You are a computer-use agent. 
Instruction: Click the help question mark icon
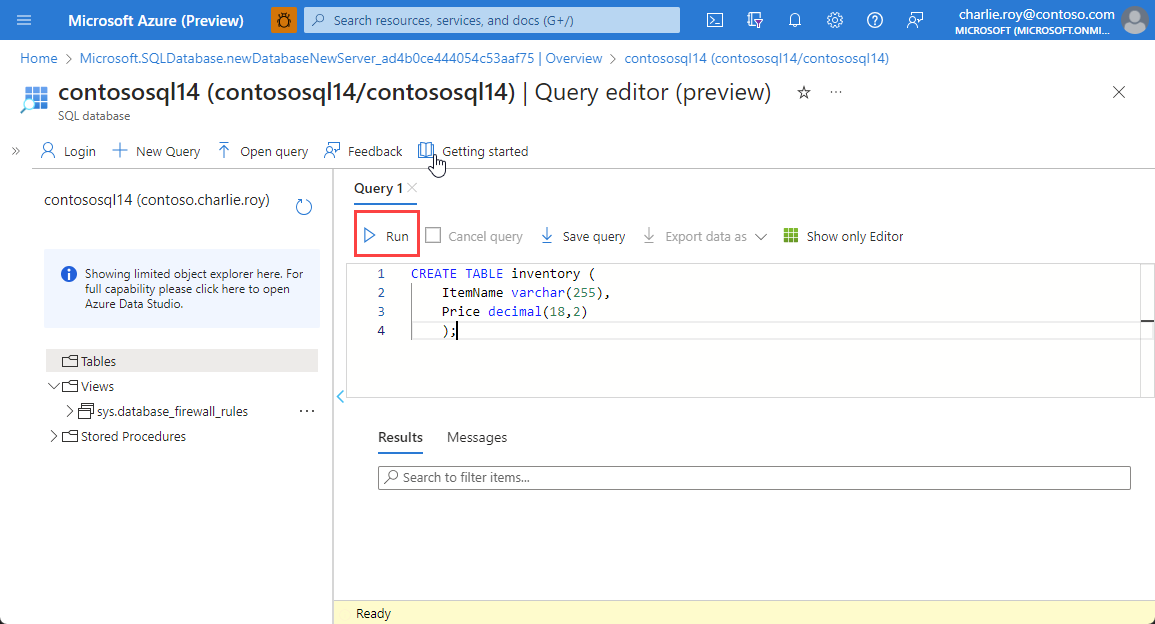coord(875,20)
